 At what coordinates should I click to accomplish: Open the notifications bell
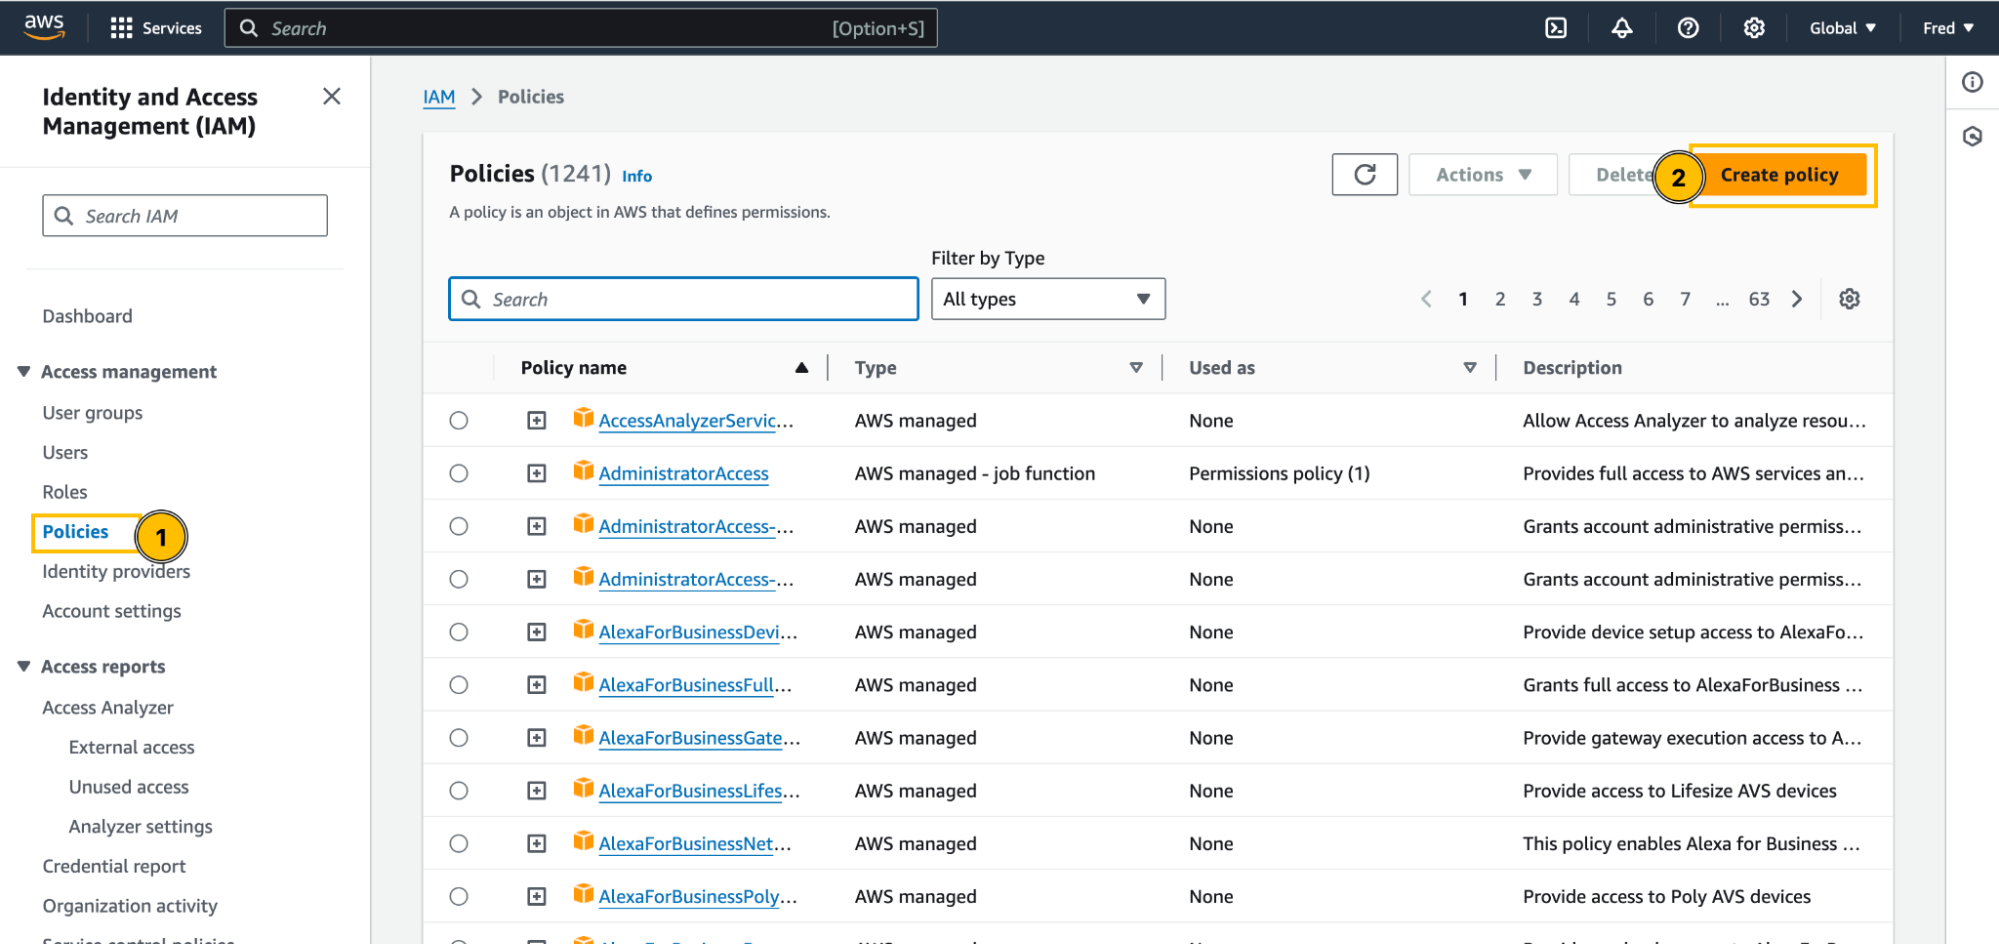coord(1622,28)
